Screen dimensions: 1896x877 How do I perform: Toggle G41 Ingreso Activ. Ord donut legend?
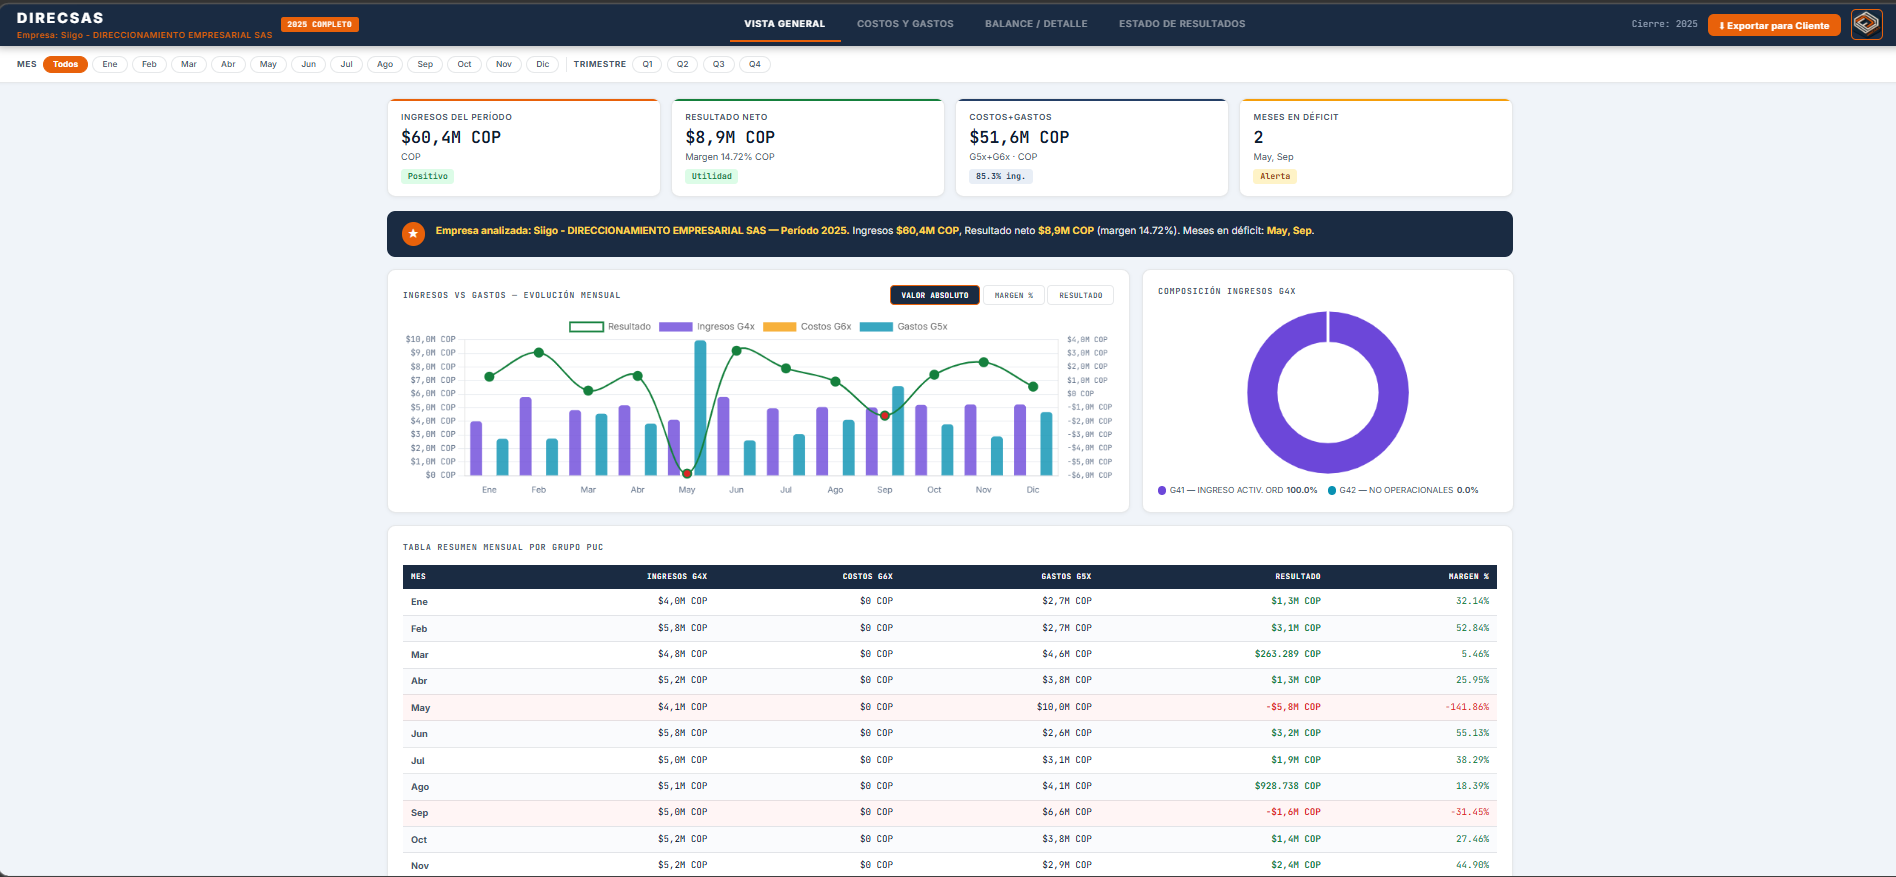1237,490
